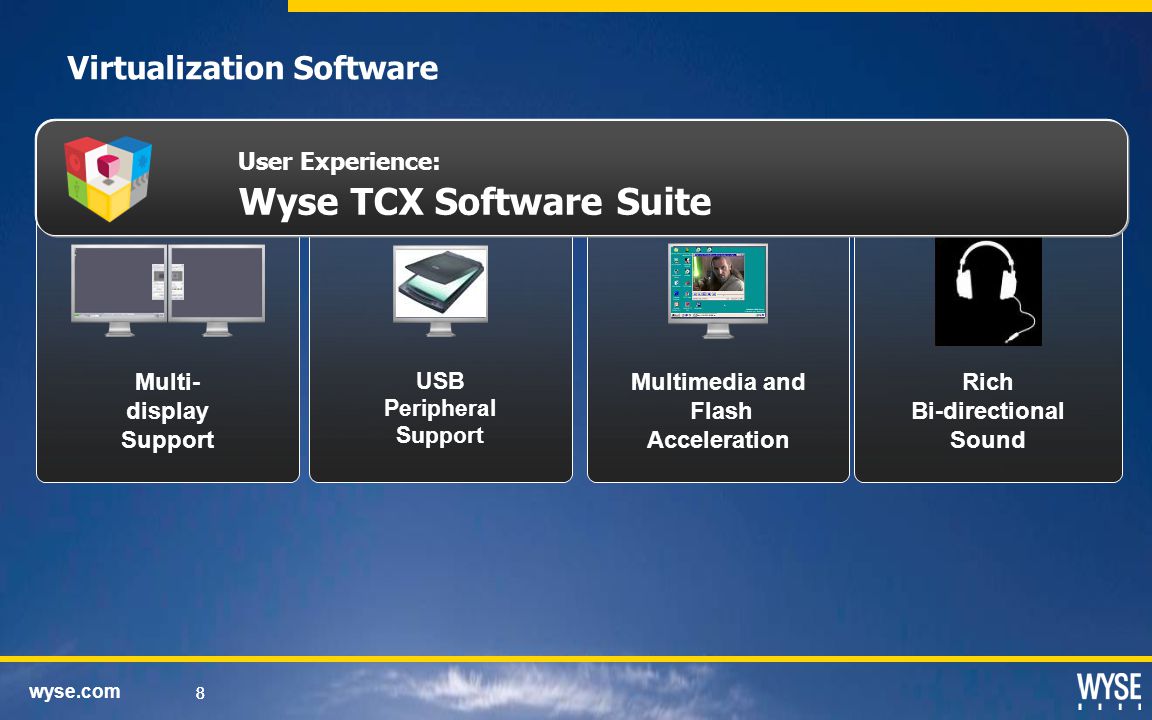
Task: Click the Wyse TCX colorful cube logo
Action: click(x=107, y=178)
